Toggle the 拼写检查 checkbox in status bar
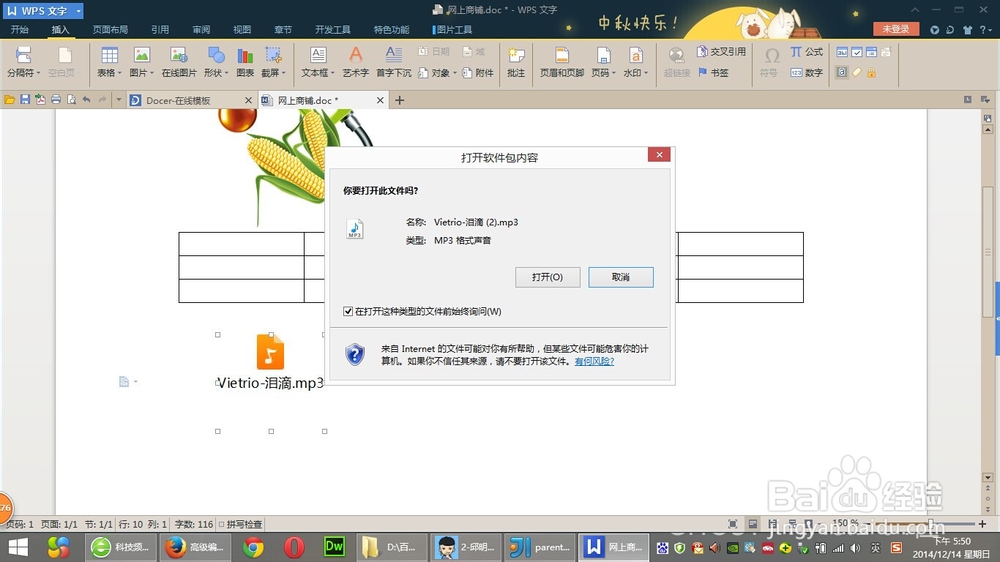This screenshot has width=1000, height=562. [221, 524]
